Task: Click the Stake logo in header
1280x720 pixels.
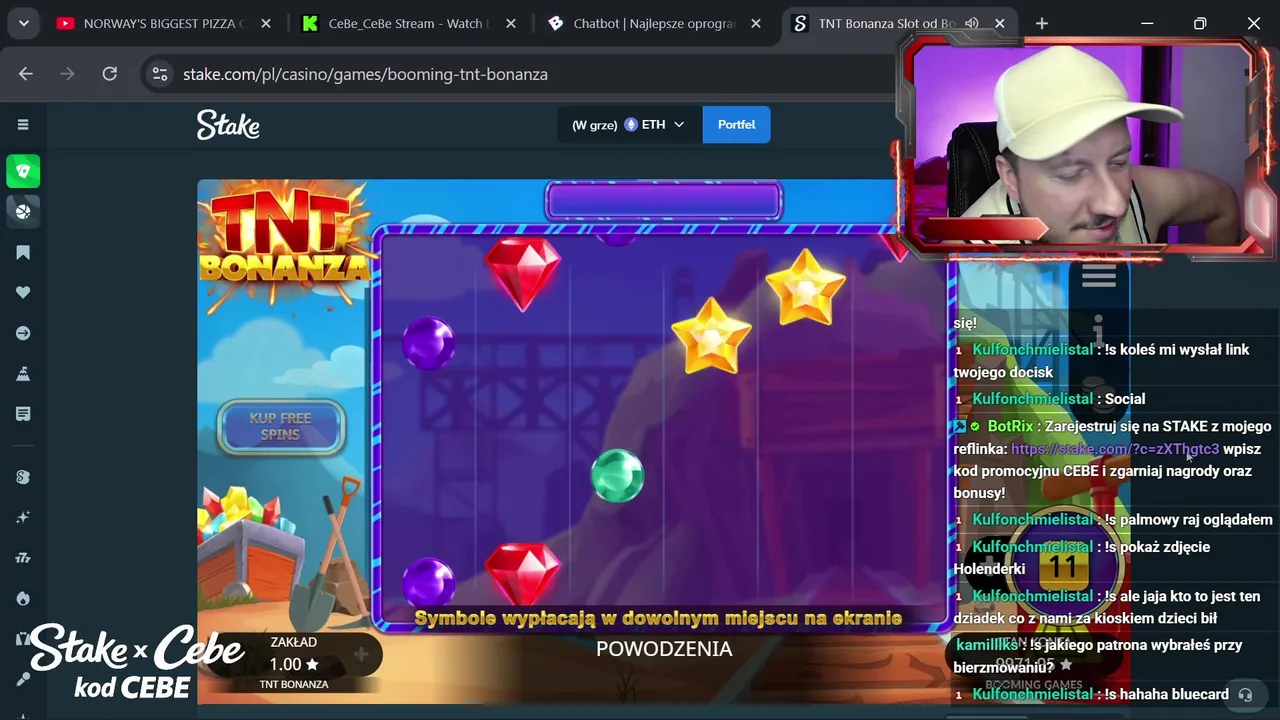Action: (x=228, y=125)
